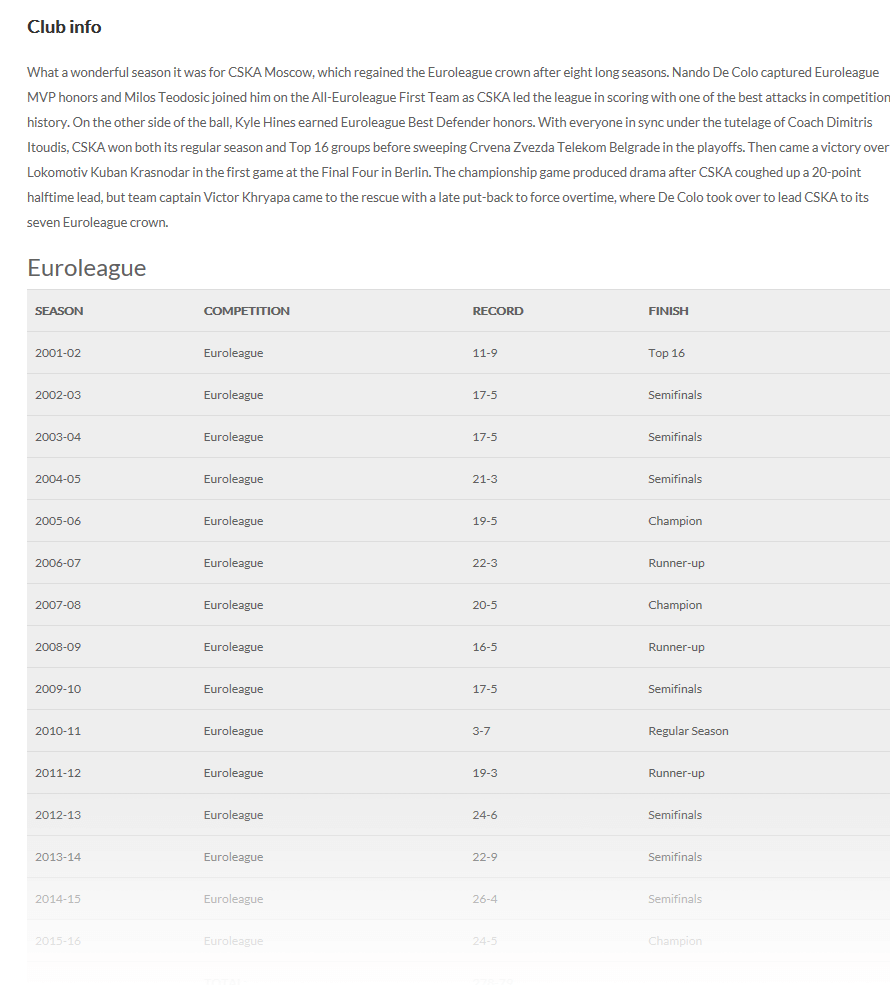Click the 21-3 record for 2004-05
The image size is (890, 985).
(x=484, y=479)
